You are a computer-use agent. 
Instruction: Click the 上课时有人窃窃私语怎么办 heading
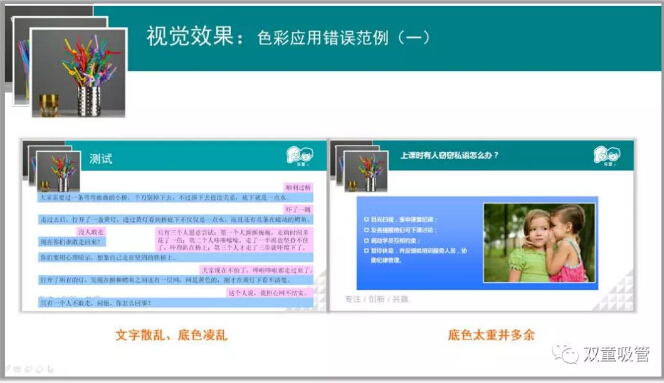pyautogui.click(x=449, y=155)
